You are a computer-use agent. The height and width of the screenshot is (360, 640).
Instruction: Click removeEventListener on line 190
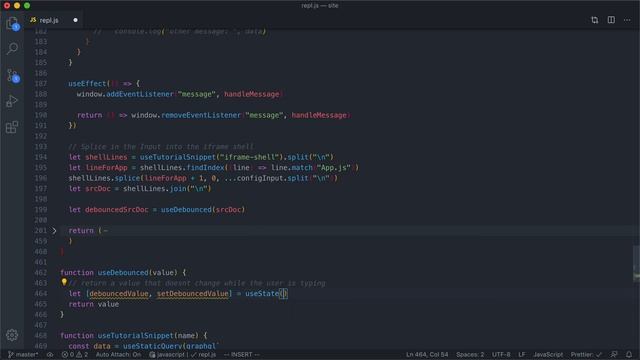click(201, 116)
